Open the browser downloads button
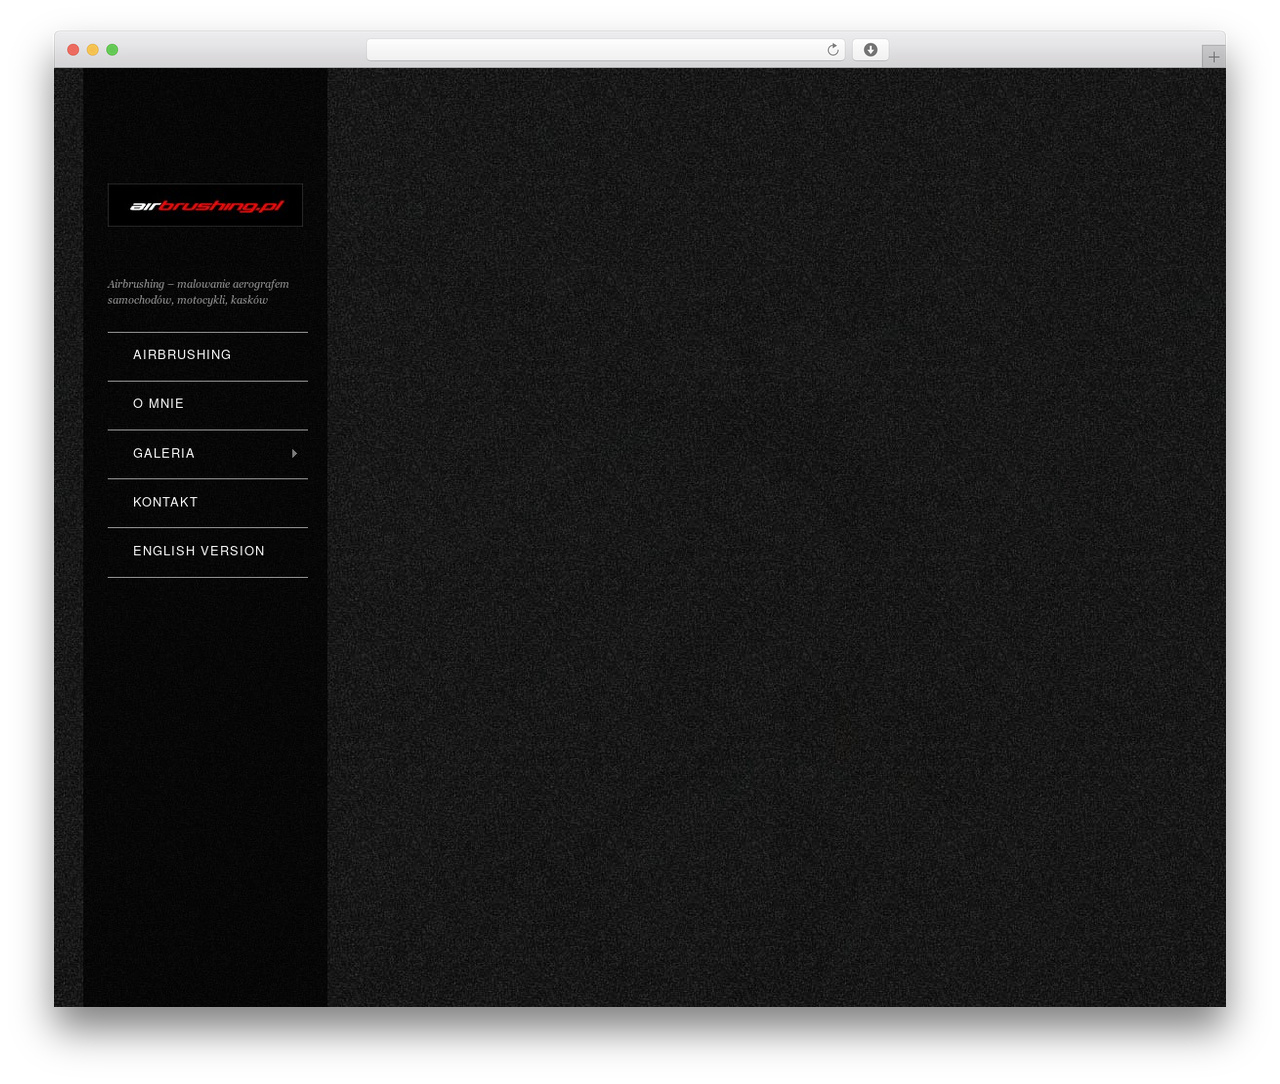 click(x=870, y=50)
